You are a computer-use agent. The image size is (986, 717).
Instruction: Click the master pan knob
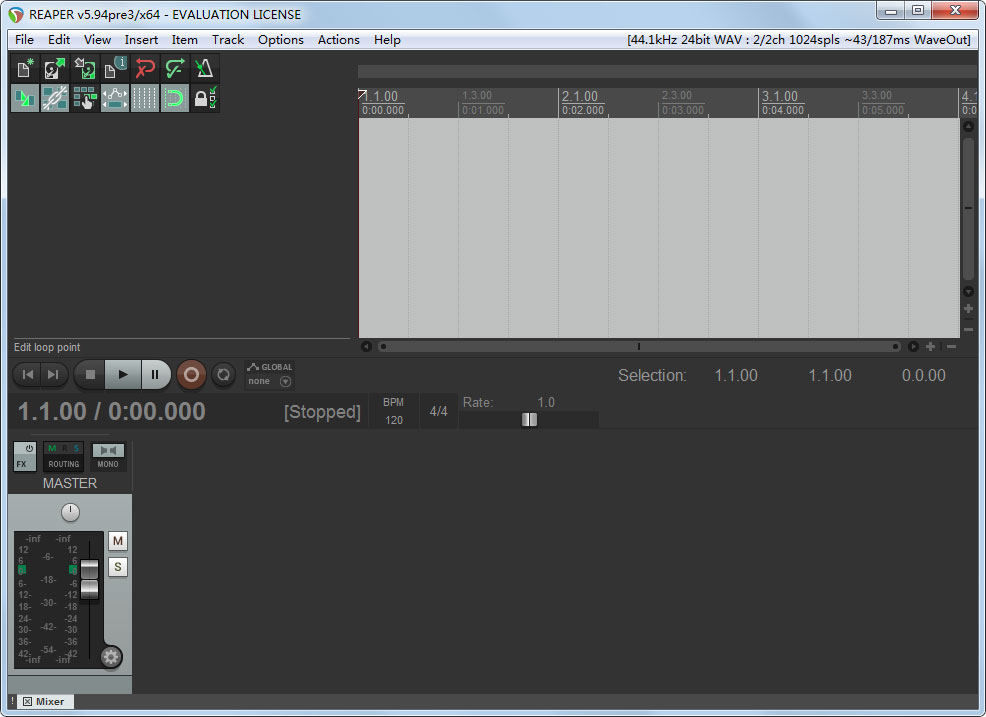pos(70,513)
